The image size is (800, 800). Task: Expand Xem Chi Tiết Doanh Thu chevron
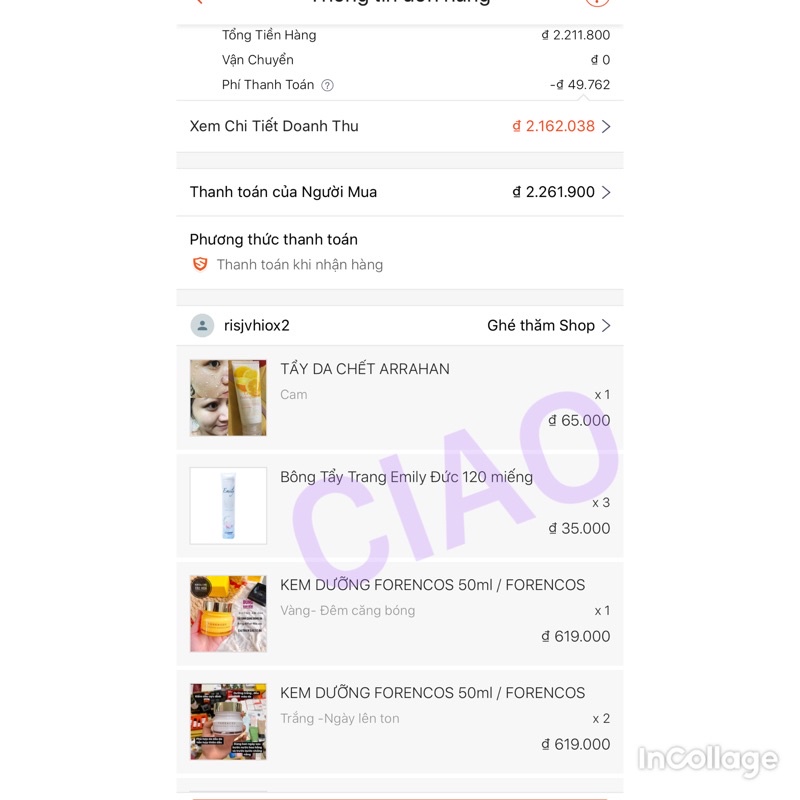pos(606,127)
